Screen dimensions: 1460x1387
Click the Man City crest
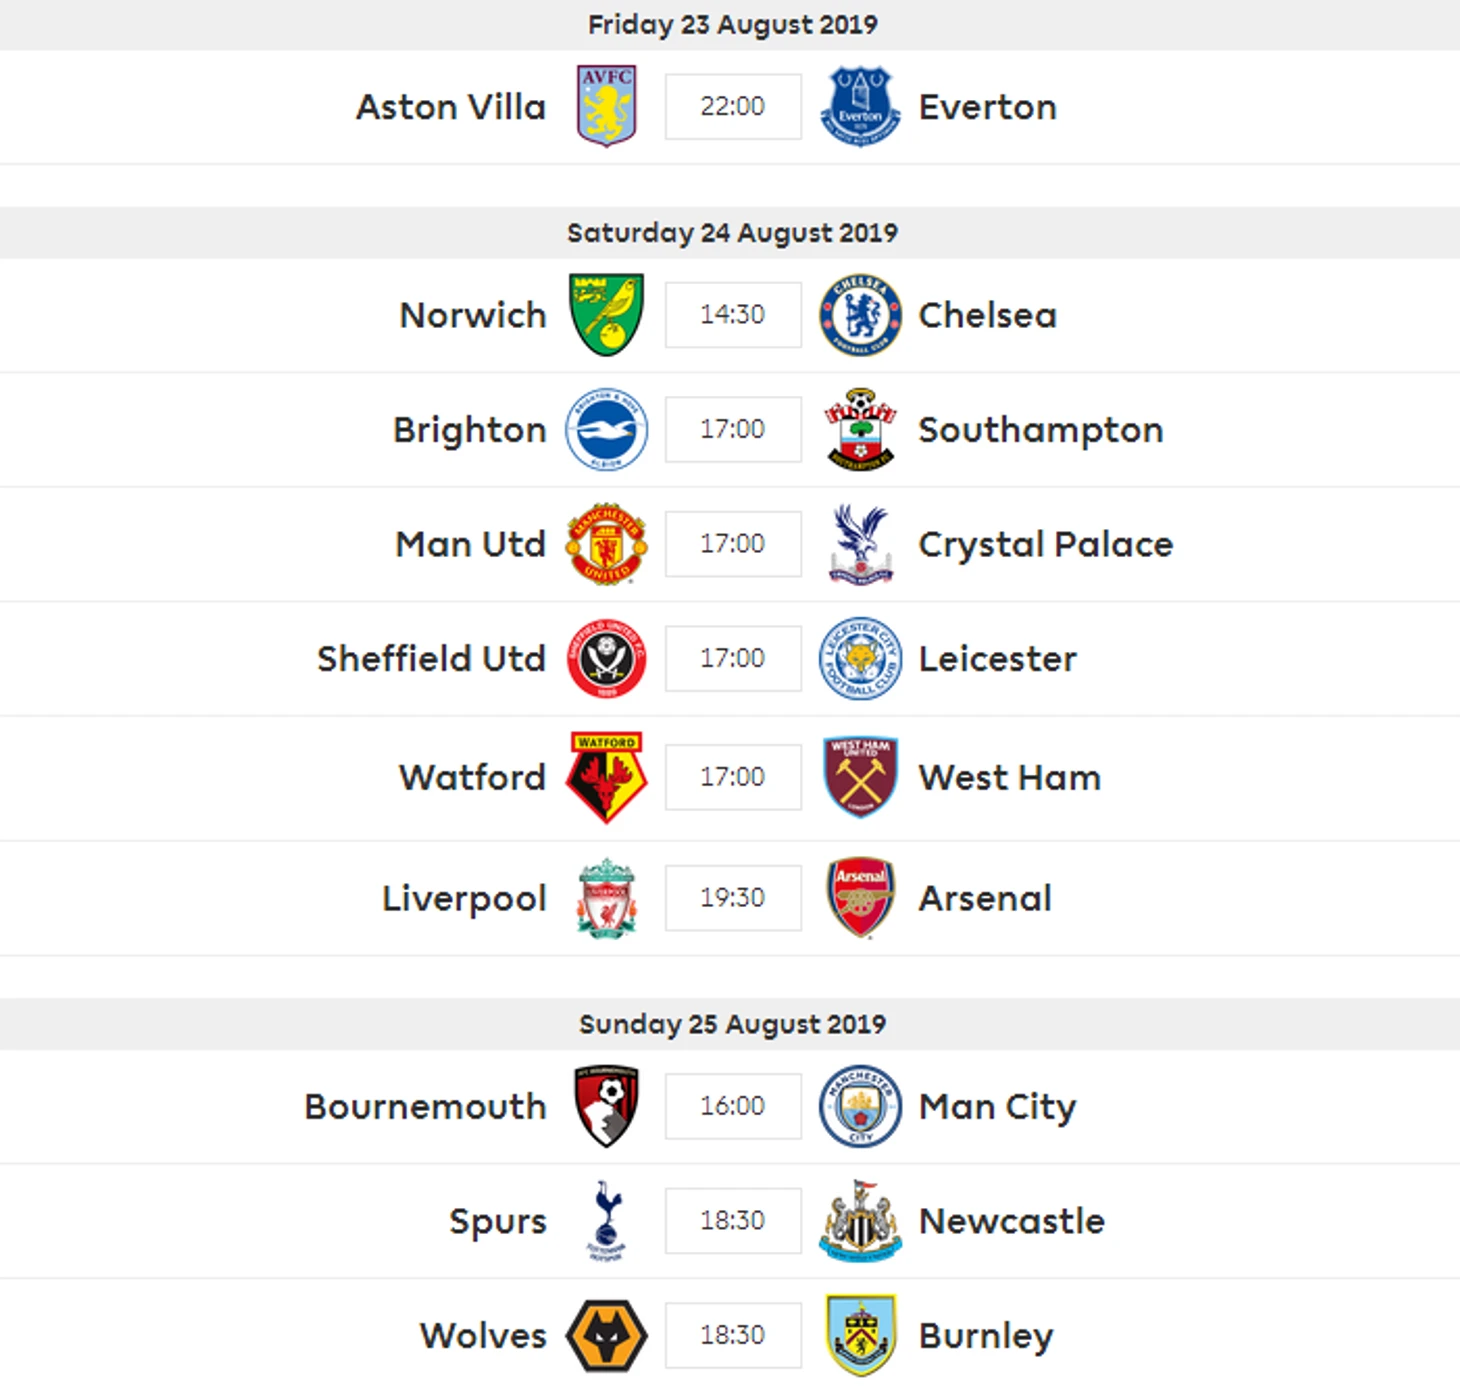point(860,1106)
